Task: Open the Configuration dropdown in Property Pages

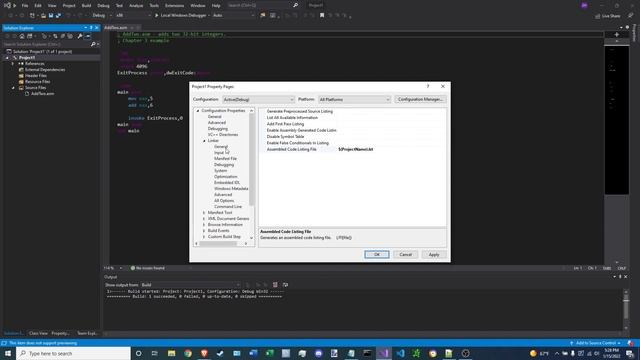Action: click(x=258, y=100)
